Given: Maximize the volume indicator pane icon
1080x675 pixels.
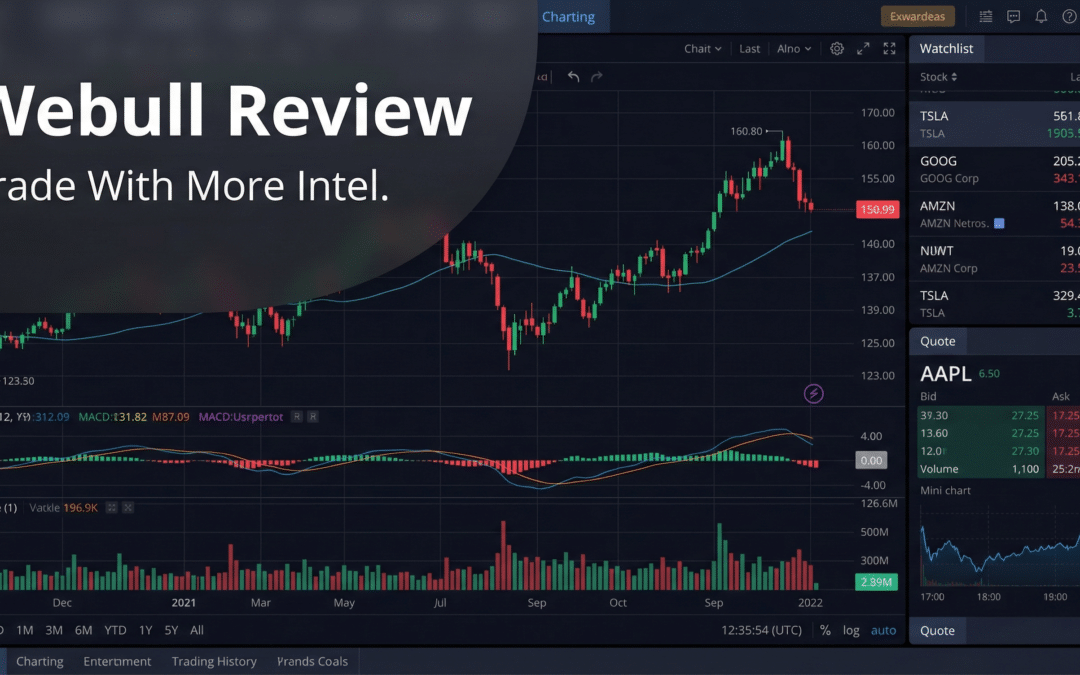Looking at the screenshot, I should coord(111,508).
